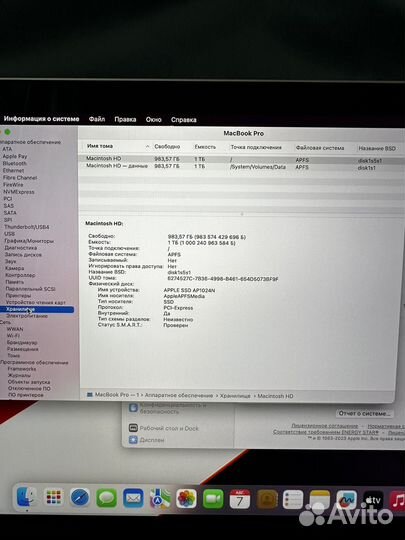Viewport: 405px width, 540px height.
Task: Sort by Точка подключения column header
Action: pos(256,147)
